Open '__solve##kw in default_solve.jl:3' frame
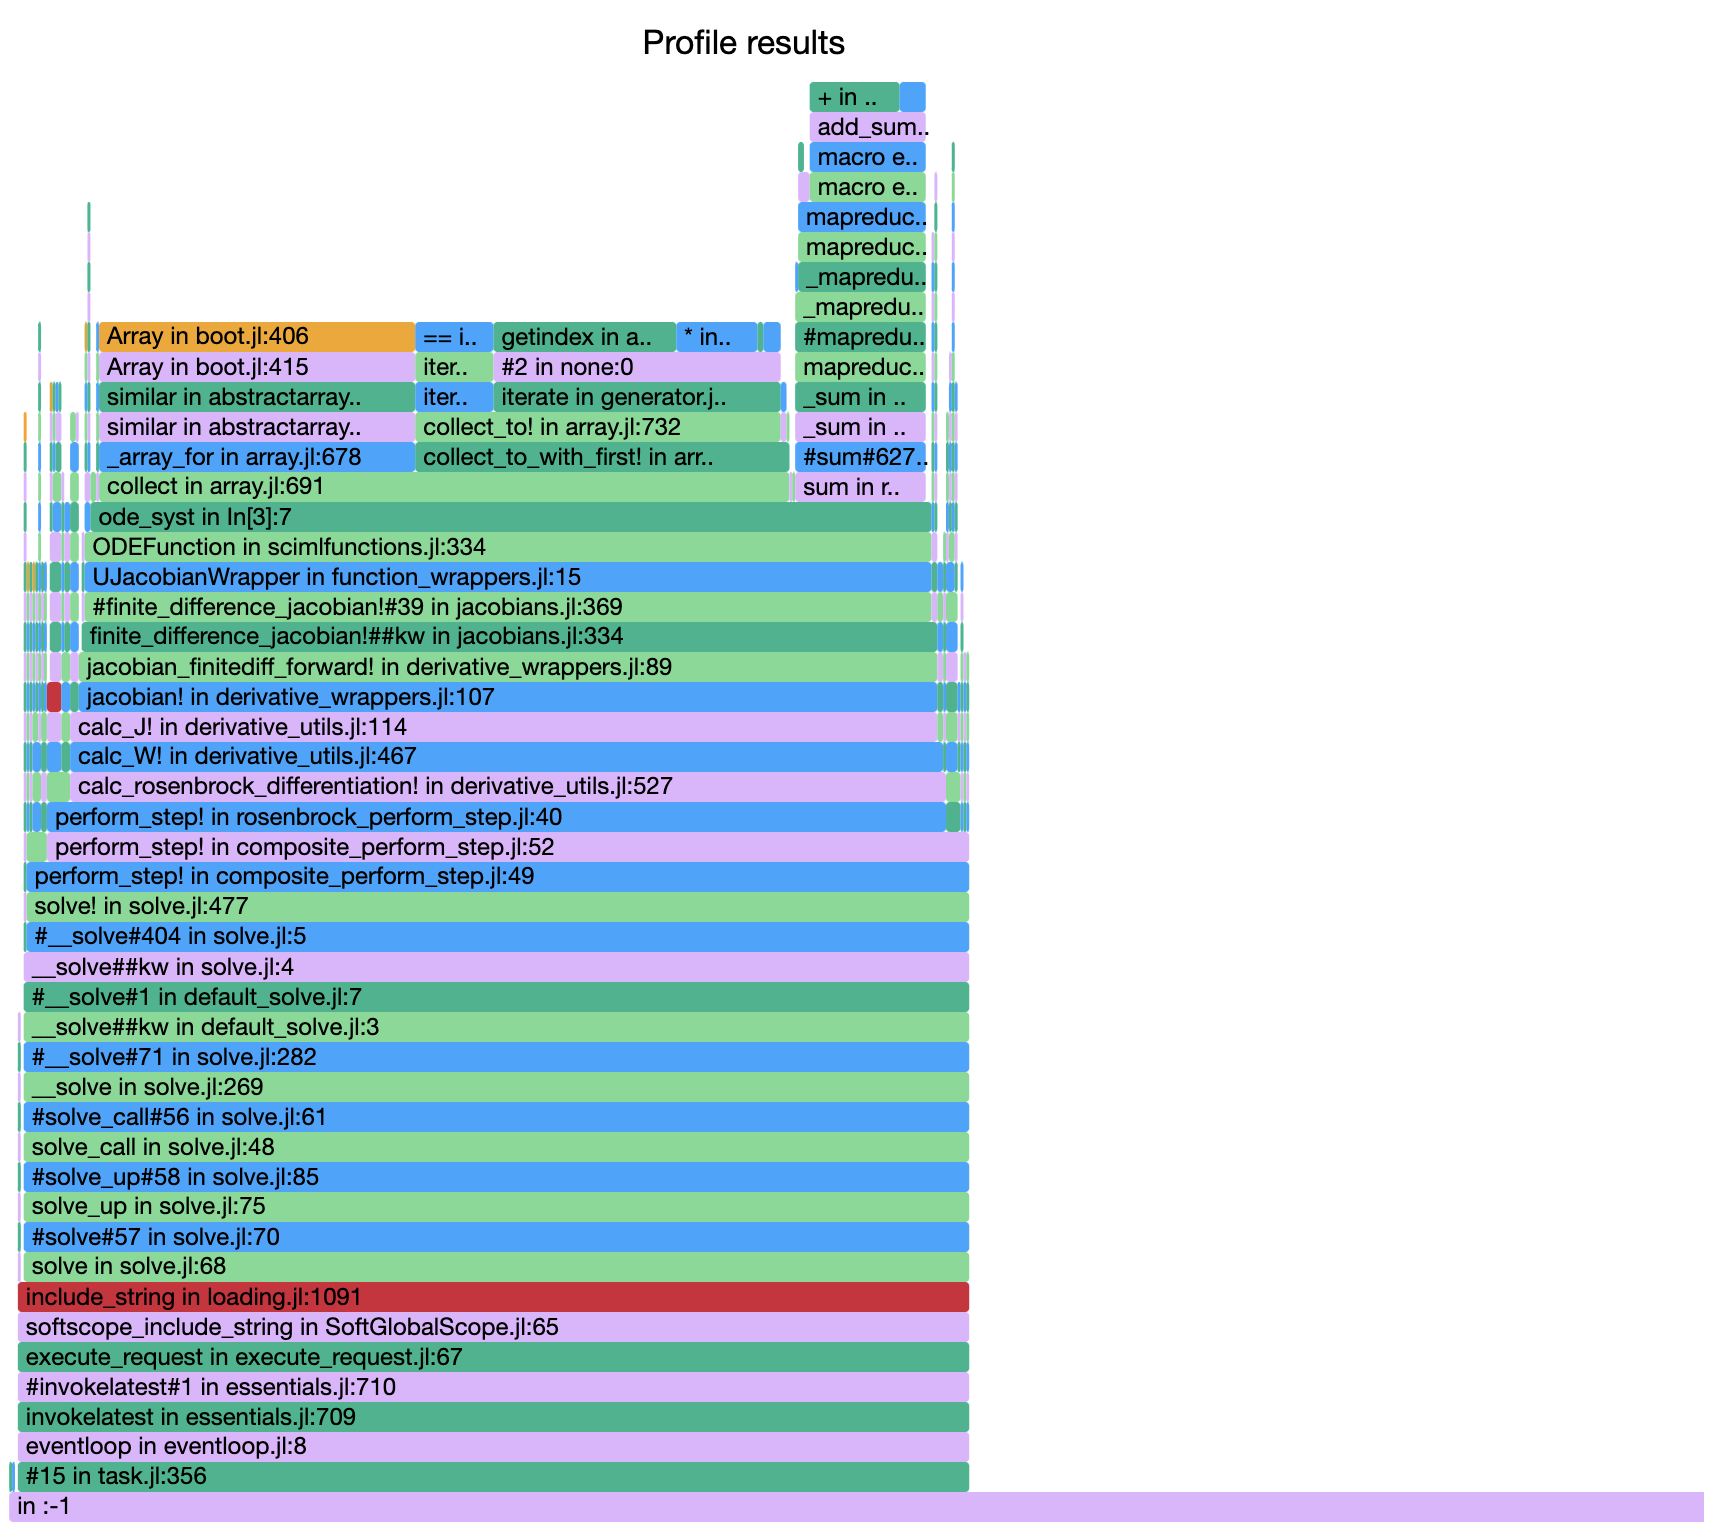The image size is (1732, 1538). coord(496,1027)
